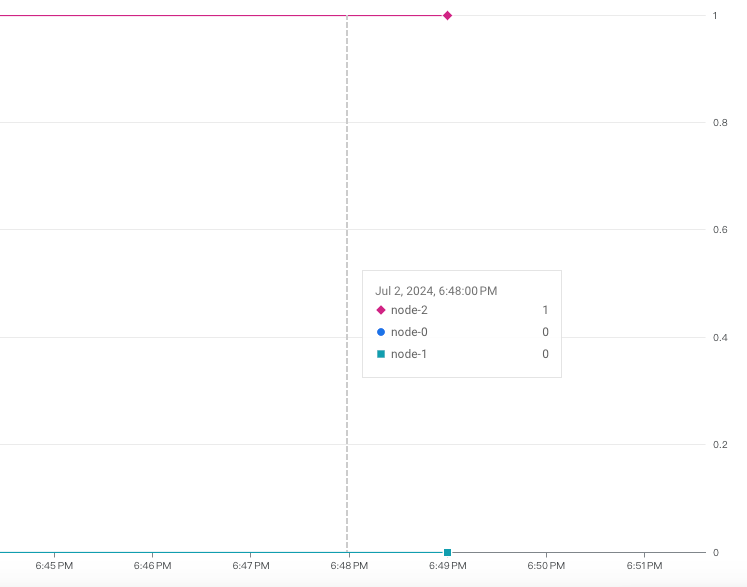Viewport: 747px width, 587px height.
Task: Click the 0.6 value on the y-axis
Action: click(x=719, y=230)
